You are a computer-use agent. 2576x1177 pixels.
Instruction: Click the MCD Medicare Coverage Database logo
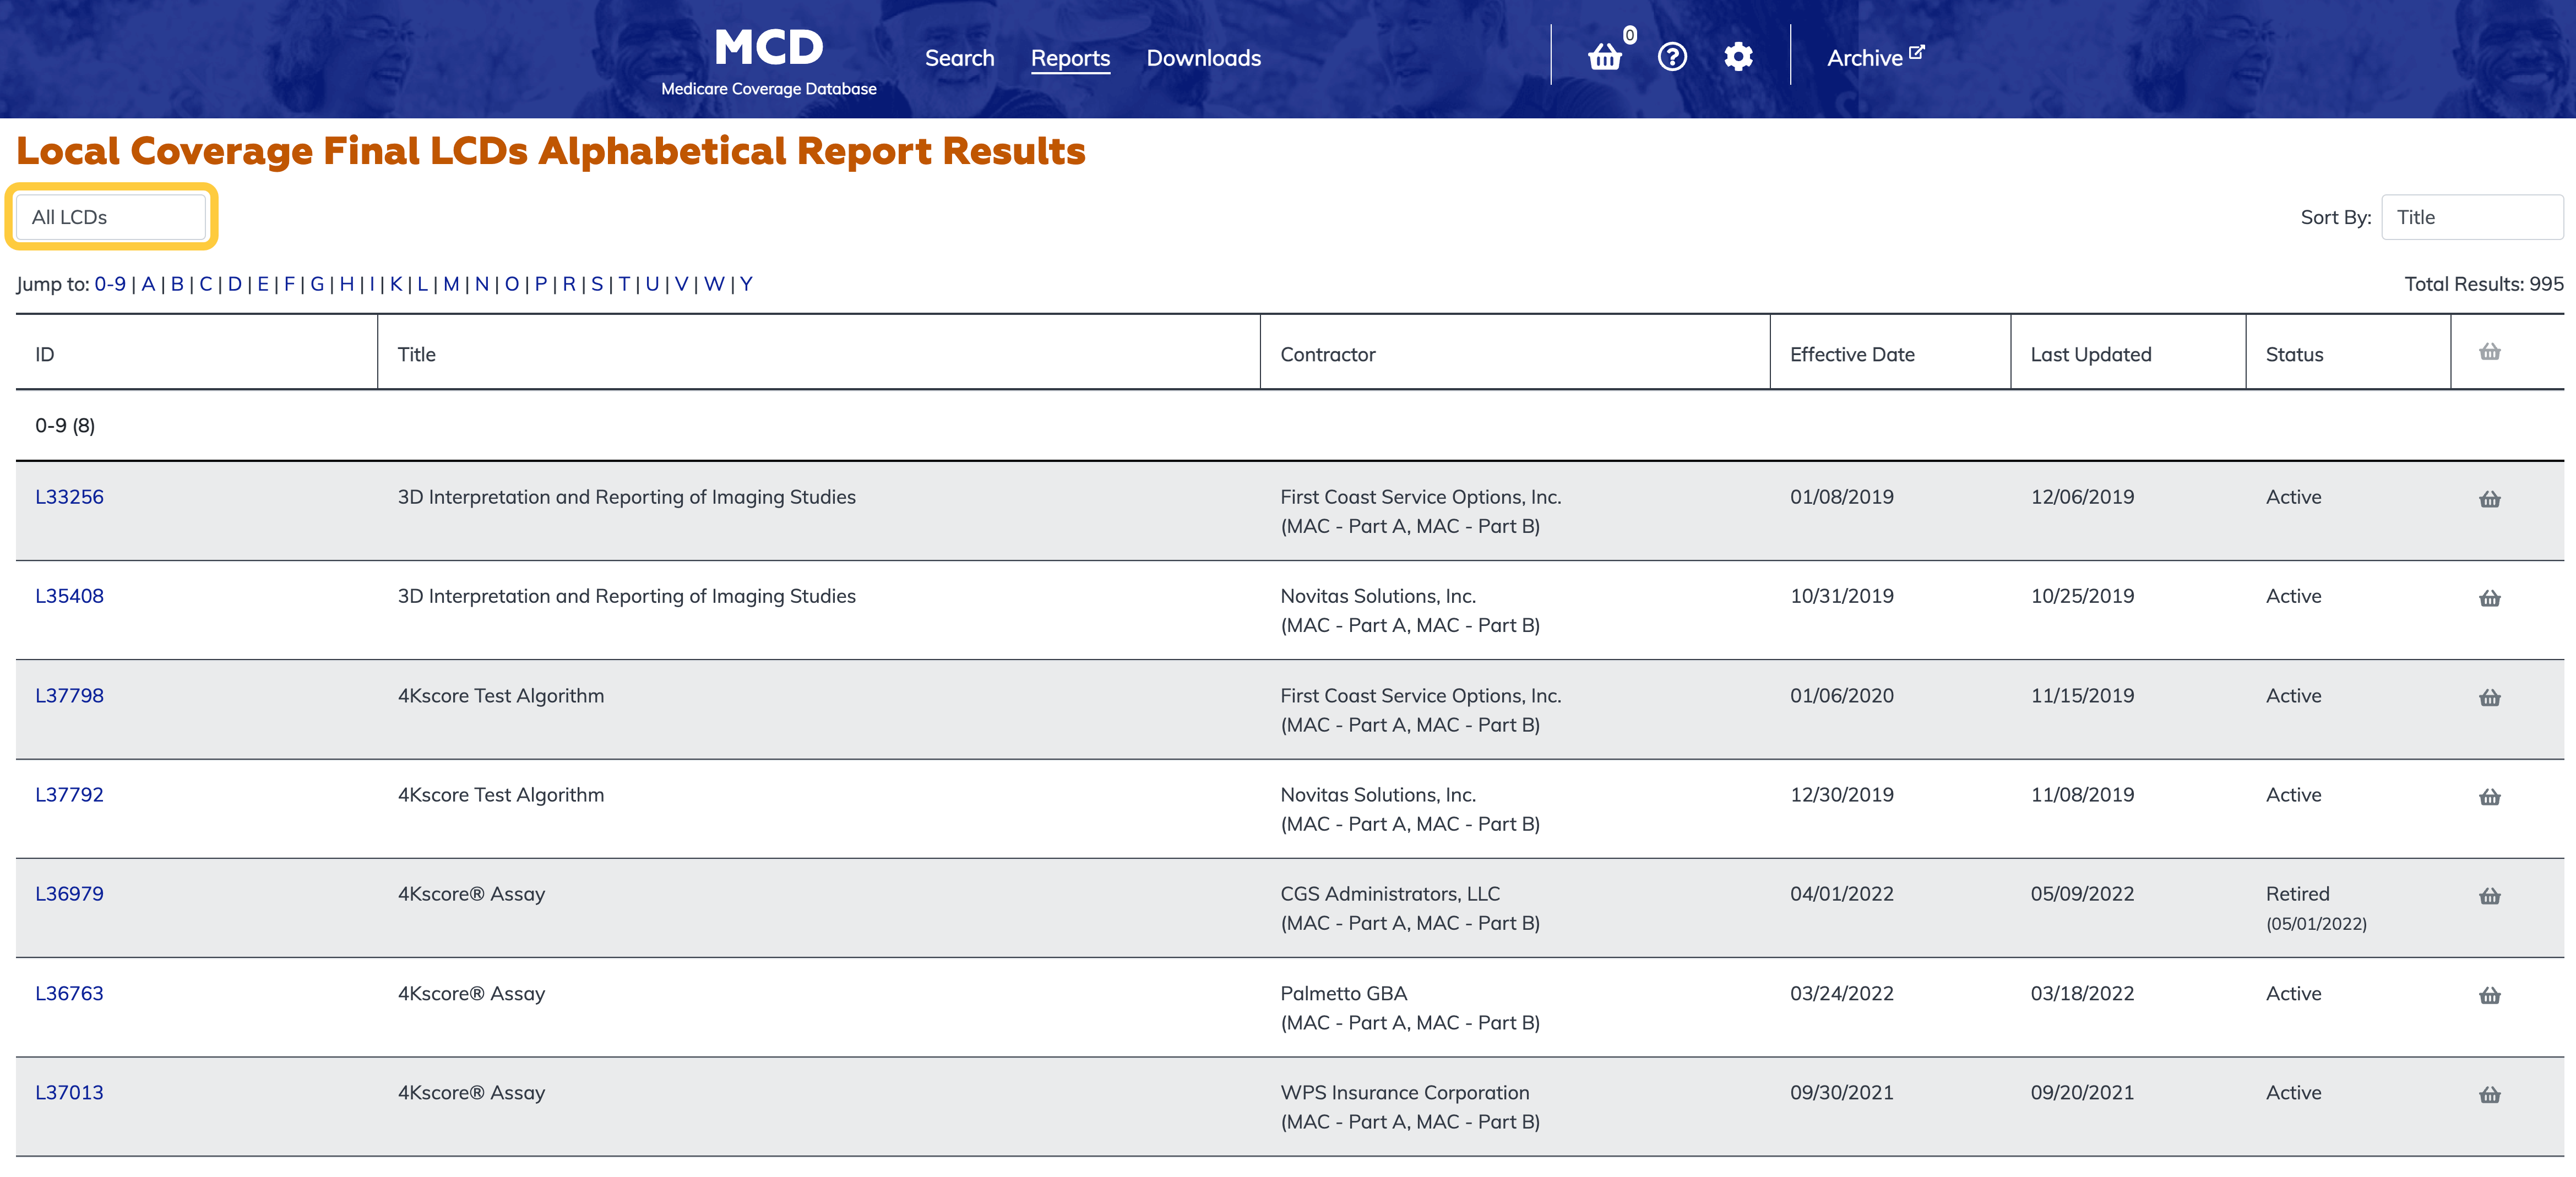coord(768,60)
